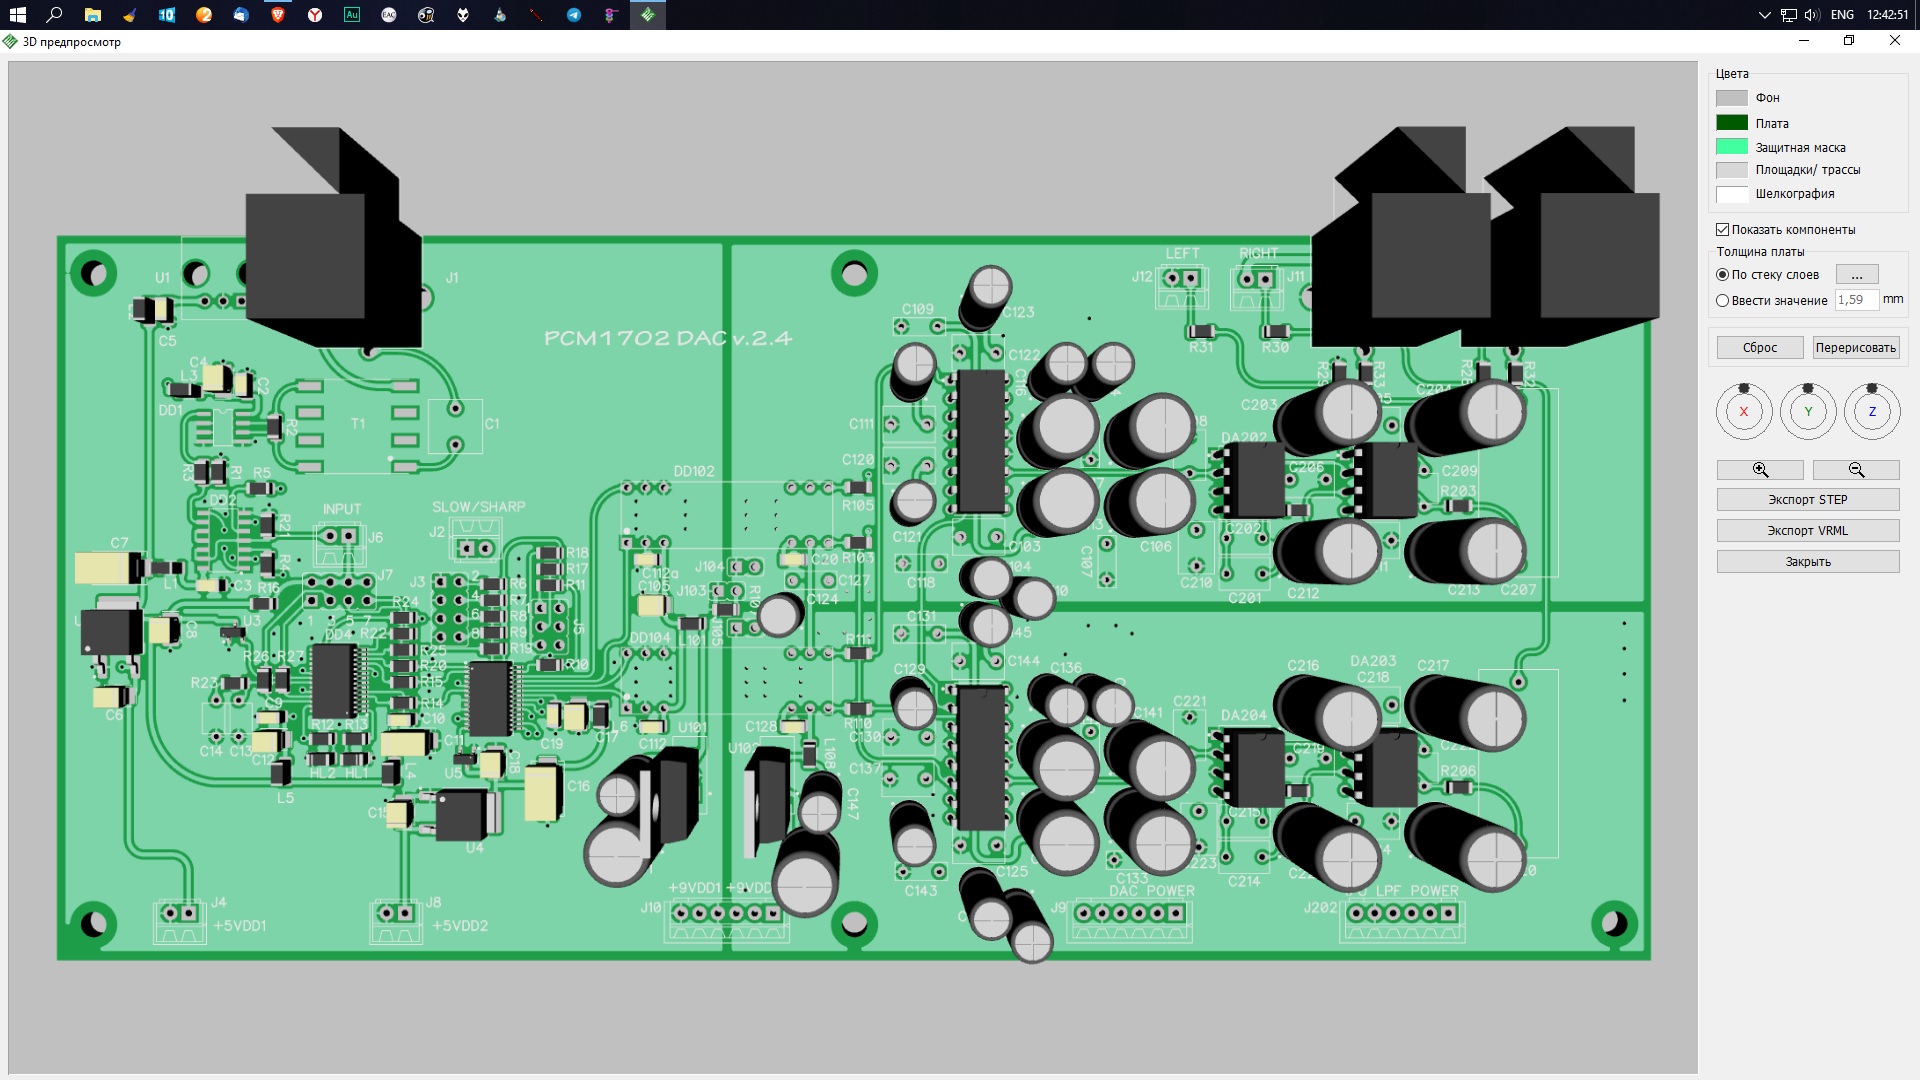Screen dimensions: 1920x1080
Task: Open the network tray icon
Action: pos(1789,15)
